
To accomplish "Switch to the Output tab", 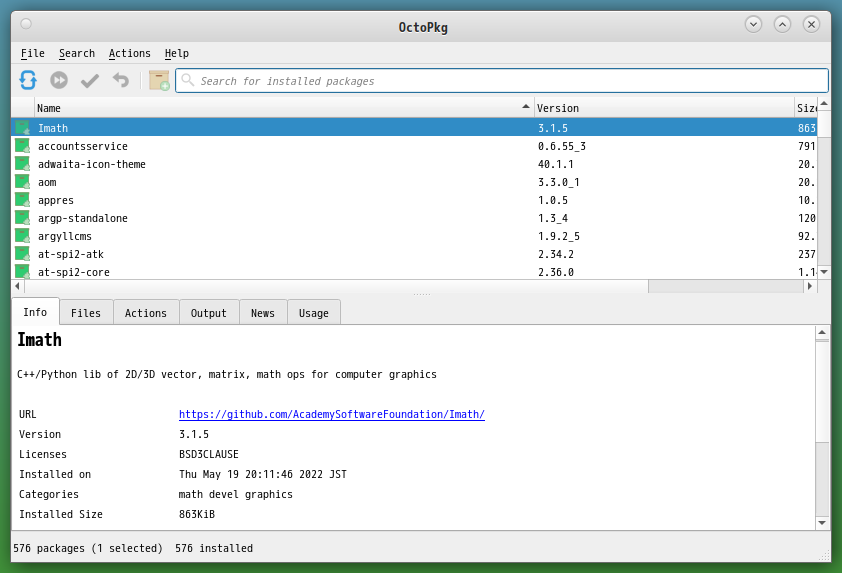I will (x=208, y=313).
